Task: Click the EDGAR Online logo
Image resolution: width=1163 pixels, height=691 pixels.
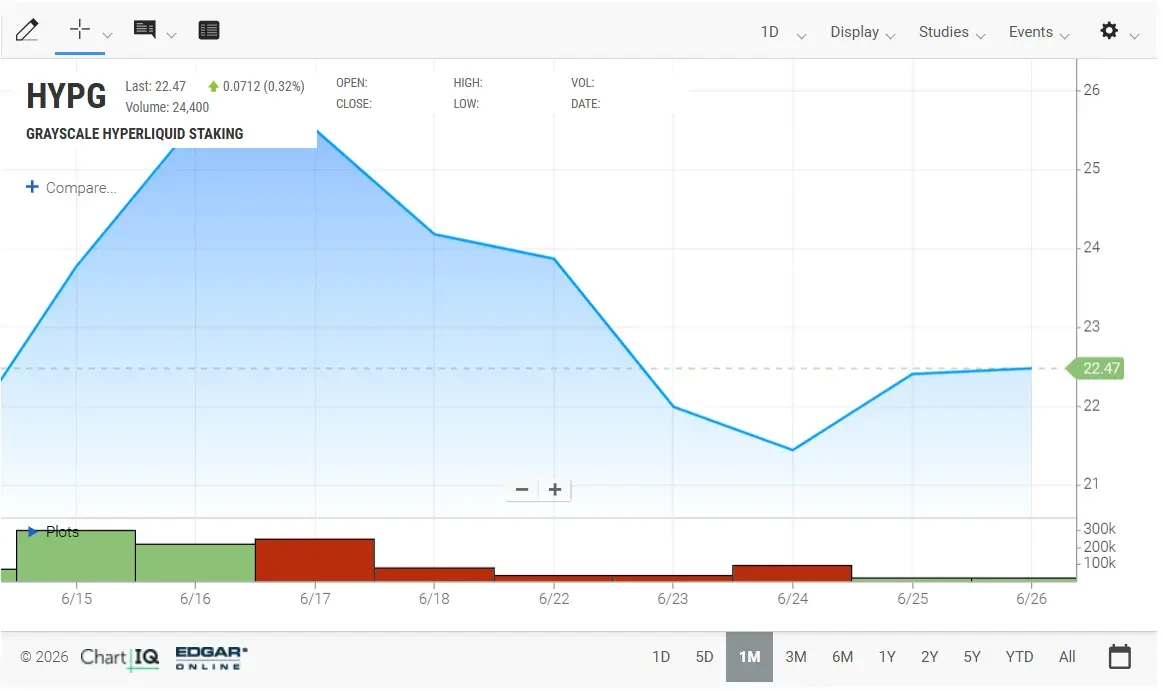Action: (211, 658)
